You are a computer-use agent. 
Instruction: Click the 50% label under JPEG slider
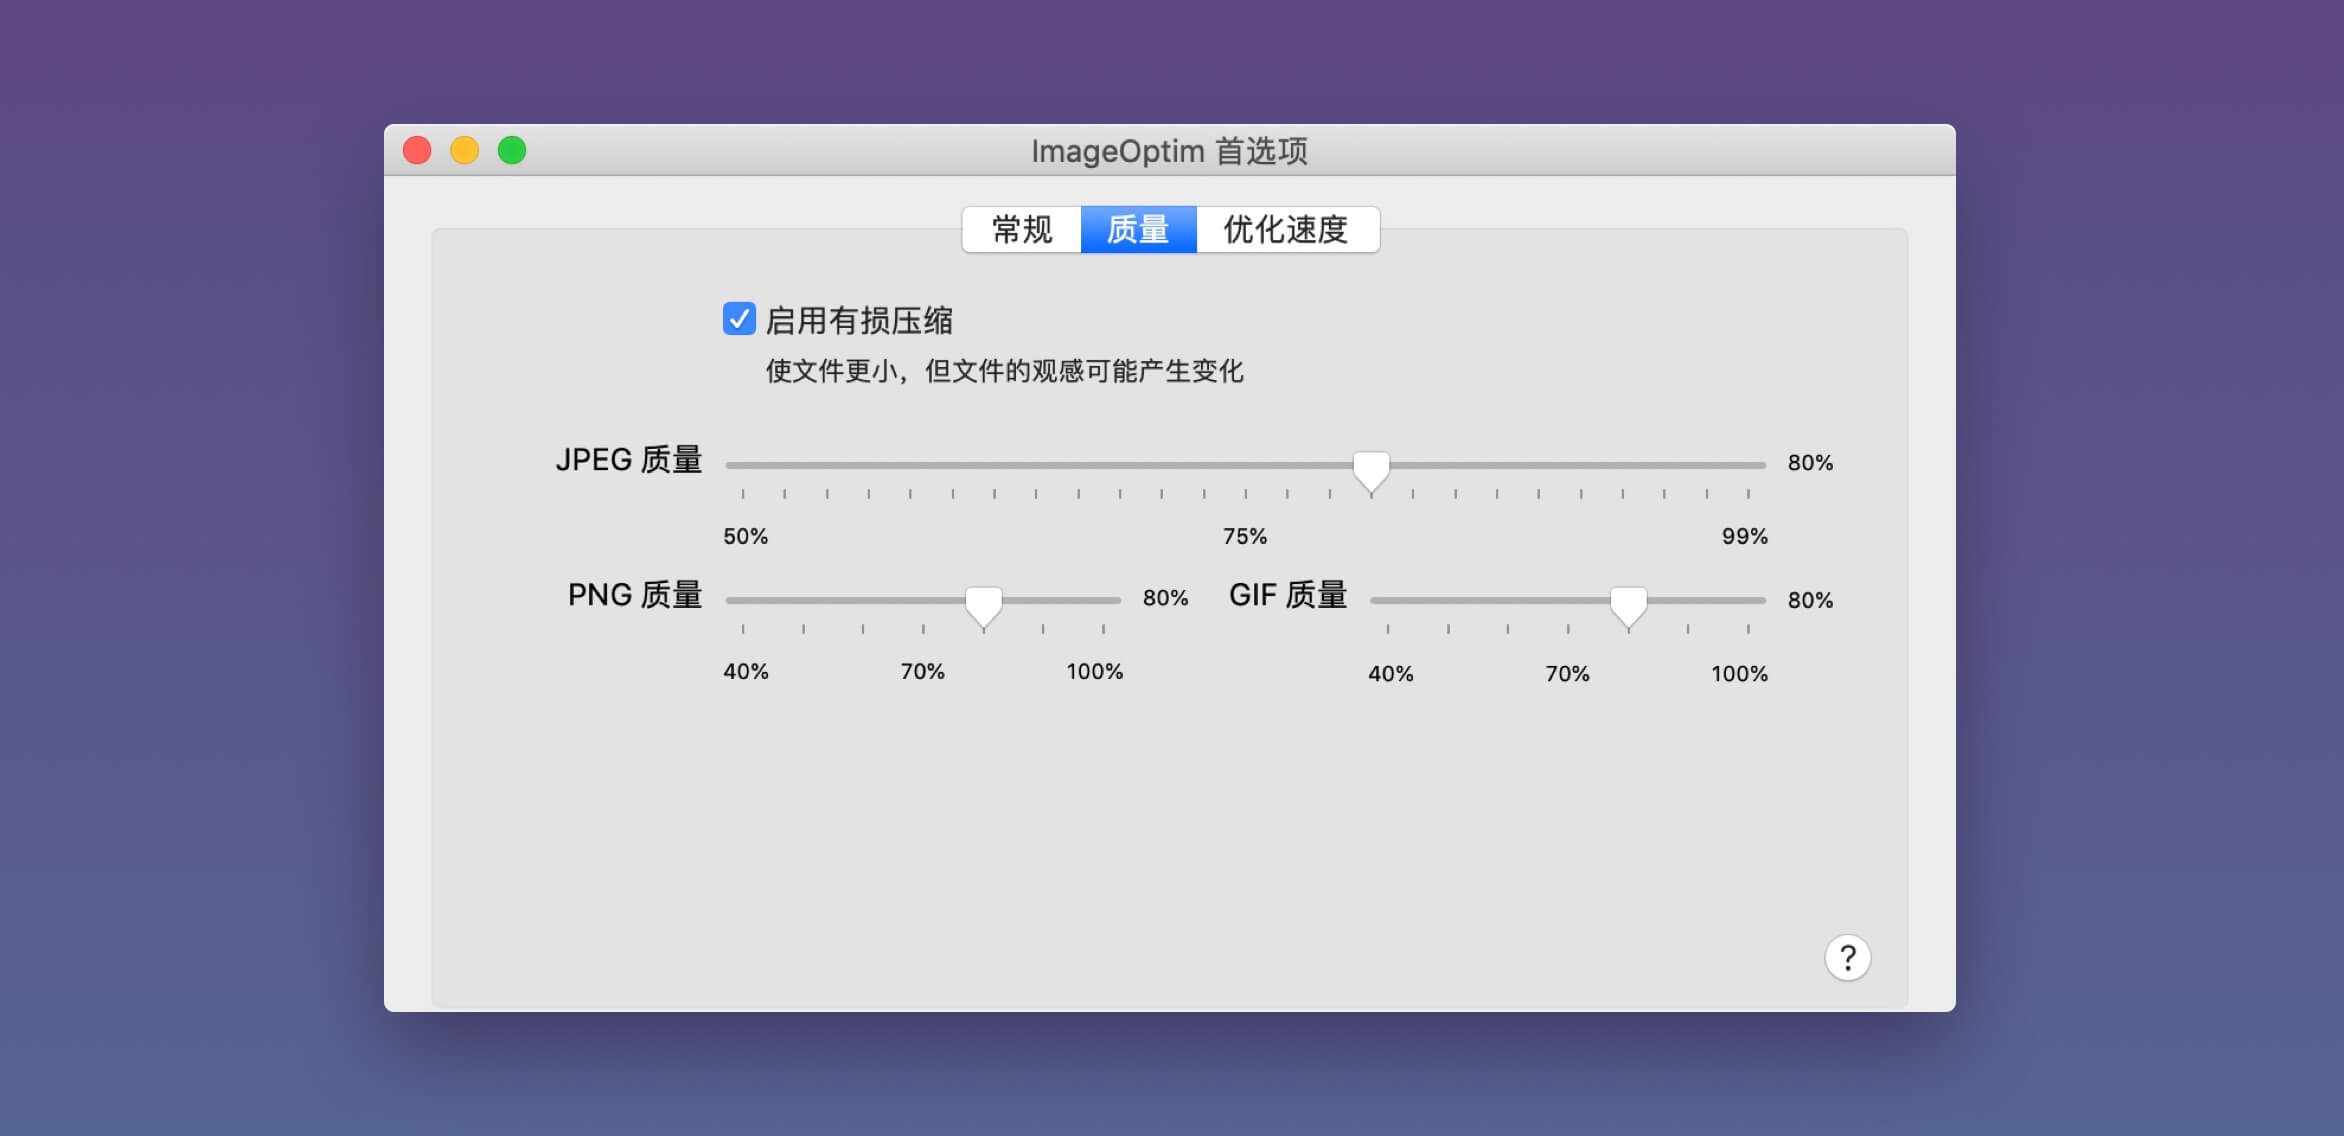coord(746,536)
